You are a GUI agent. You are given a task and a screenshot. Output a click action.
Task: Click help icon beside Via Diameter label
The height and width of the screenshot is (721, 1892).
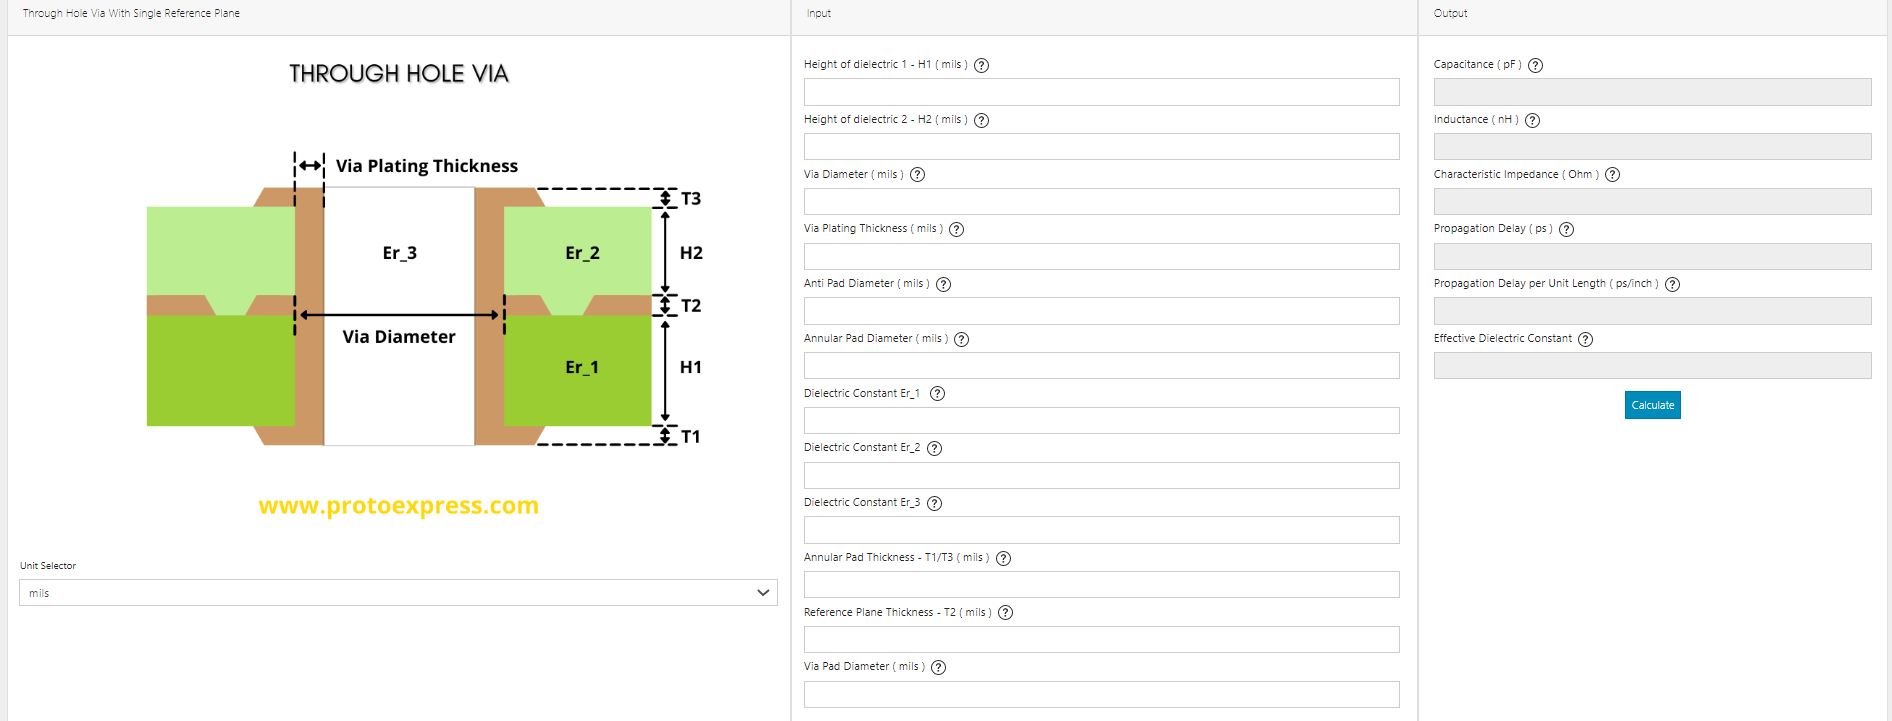pos(917,175)
